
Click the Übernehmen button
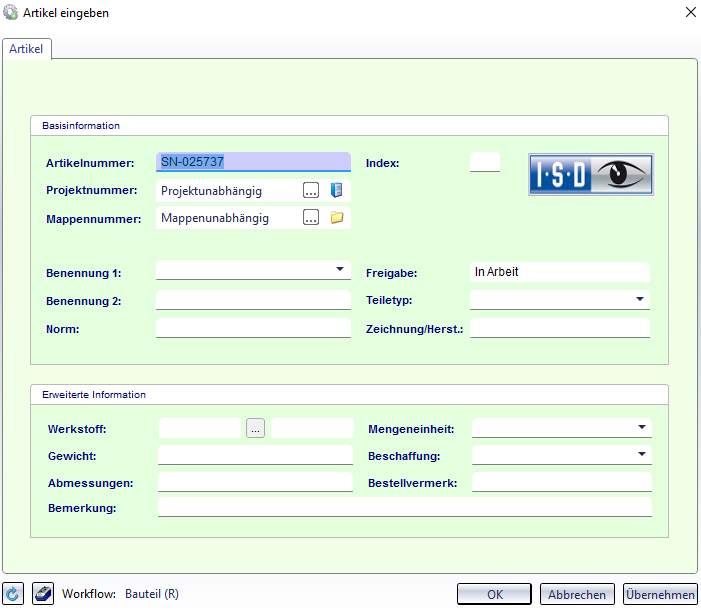[660, 594]
